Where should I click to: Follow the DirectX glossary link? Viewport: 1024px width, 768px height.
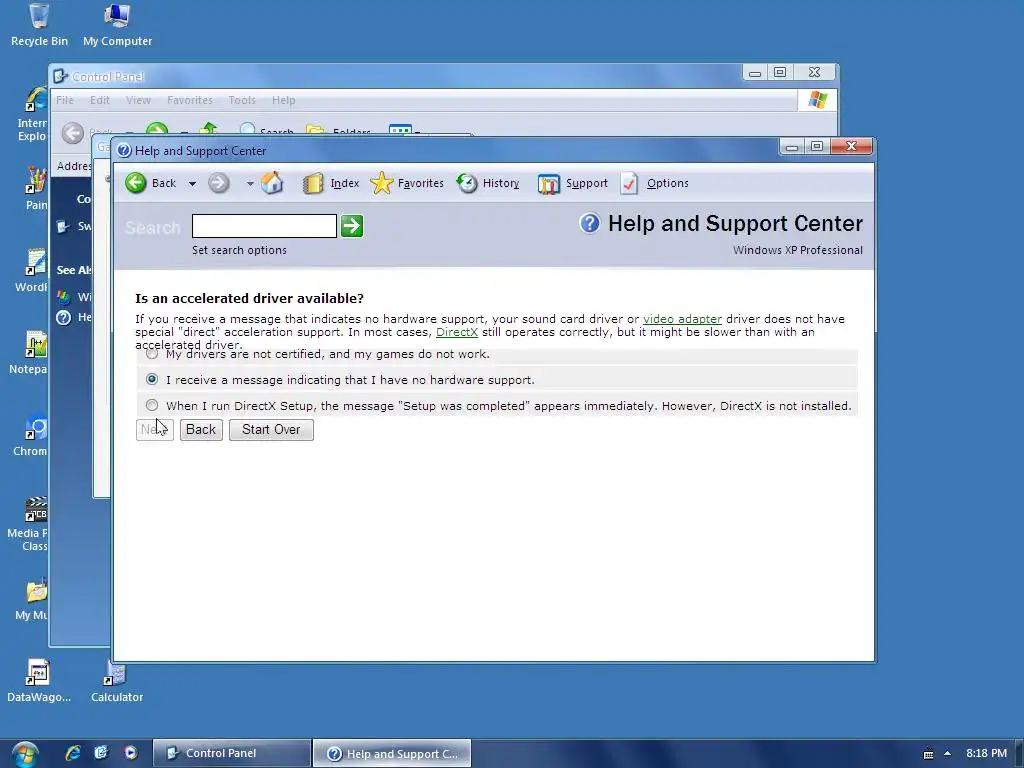[456, 332]
